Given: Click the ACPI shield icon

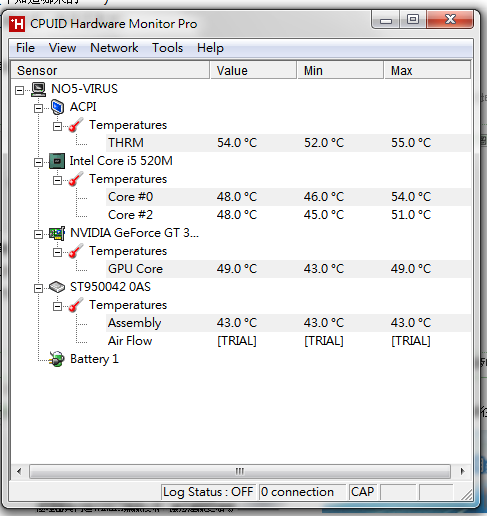Looking at the screenshot, I should tap(57, 107).
